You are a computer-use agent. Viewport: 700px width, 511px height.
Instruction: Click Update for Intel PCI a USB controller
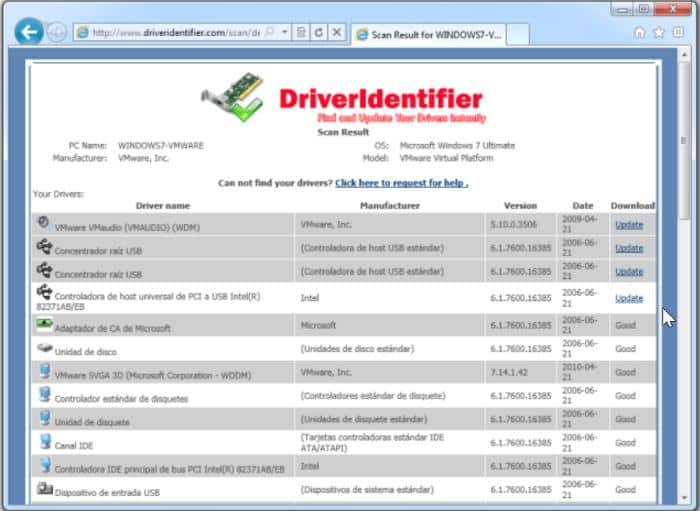(629, 299)
